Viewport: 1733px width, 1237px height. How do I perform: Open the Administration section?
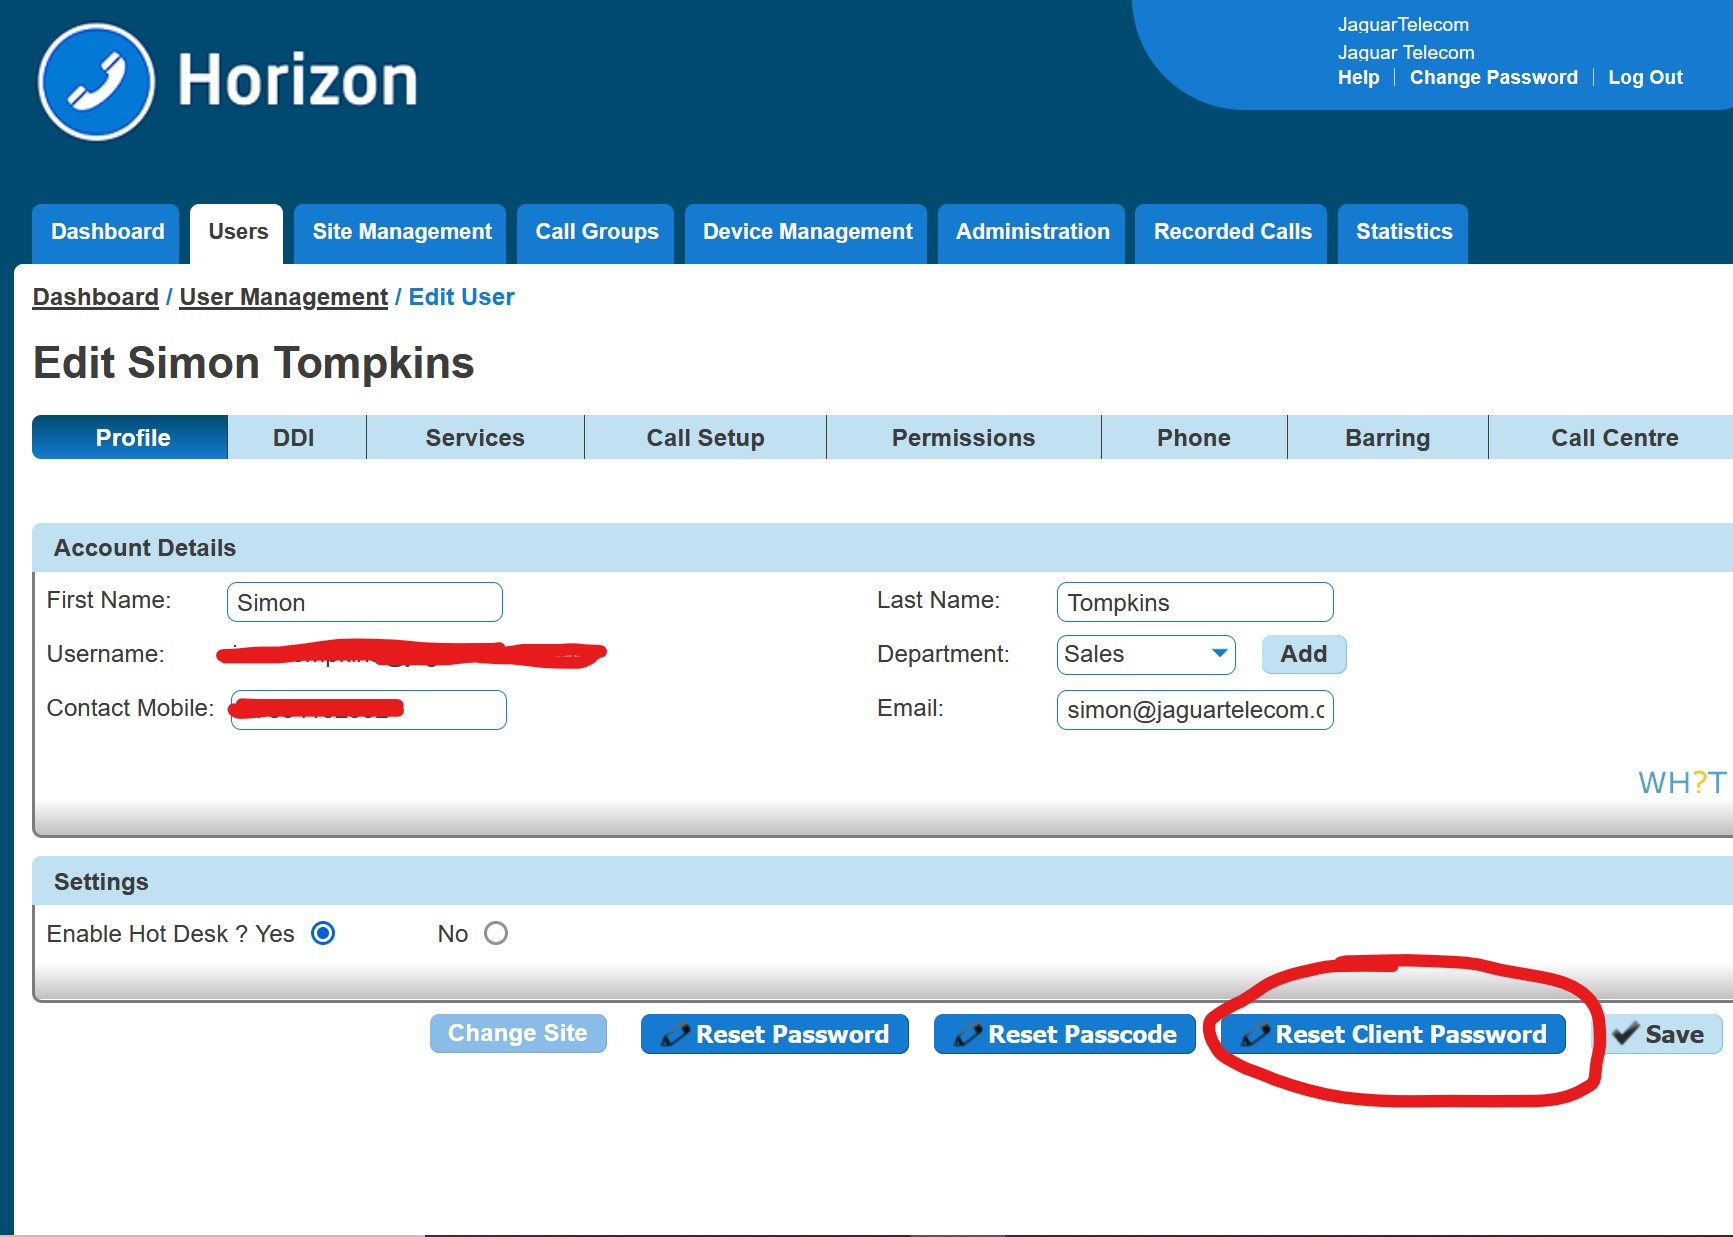(1031, 232)
